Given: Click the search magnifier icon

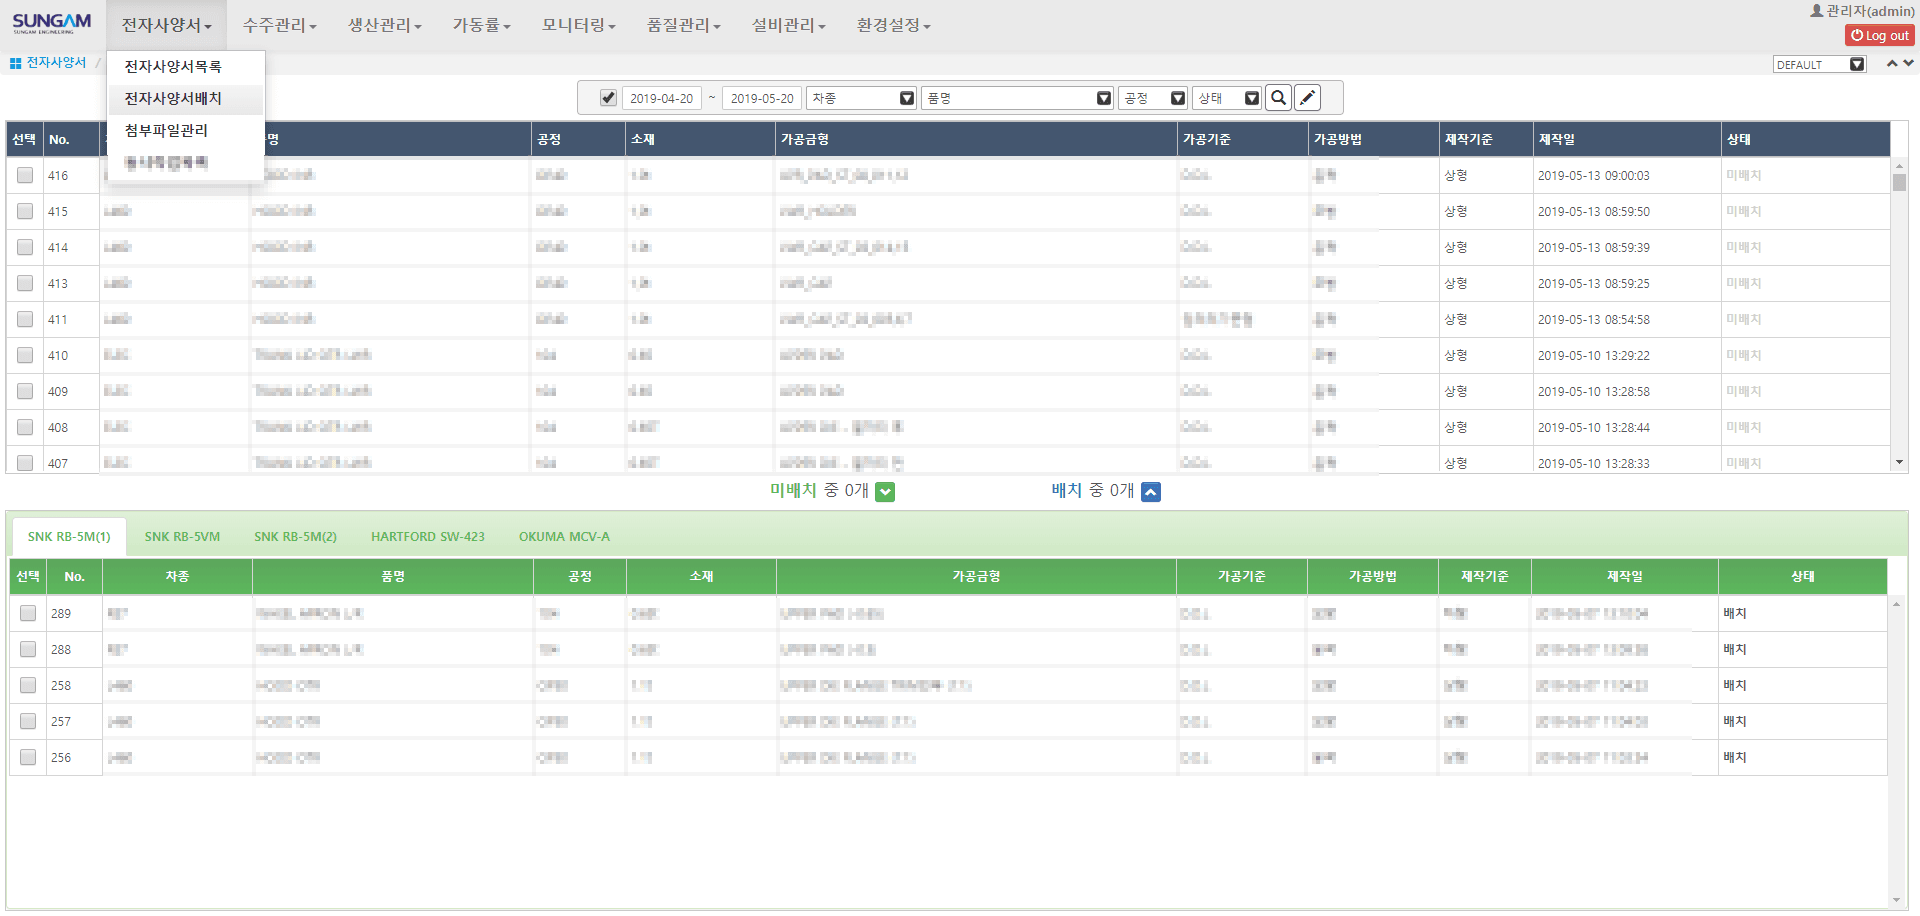Looking at the screenshot, I should coord(1278,97).
